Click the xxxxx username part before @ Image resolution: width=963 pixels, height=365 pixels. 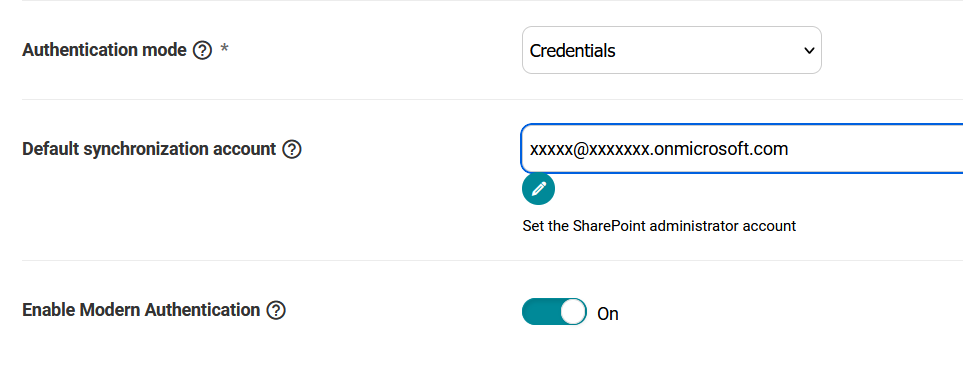pos(550,149)
